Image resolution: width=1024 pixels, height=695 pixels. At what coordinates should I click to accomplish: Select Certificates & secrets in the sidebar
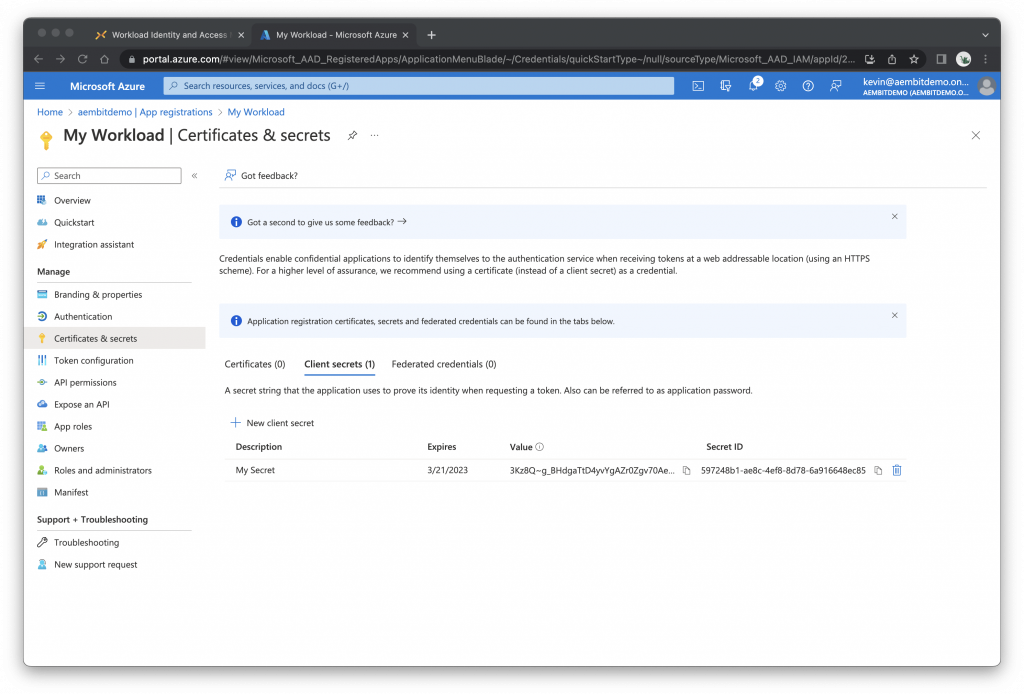(x=114, y=338)
